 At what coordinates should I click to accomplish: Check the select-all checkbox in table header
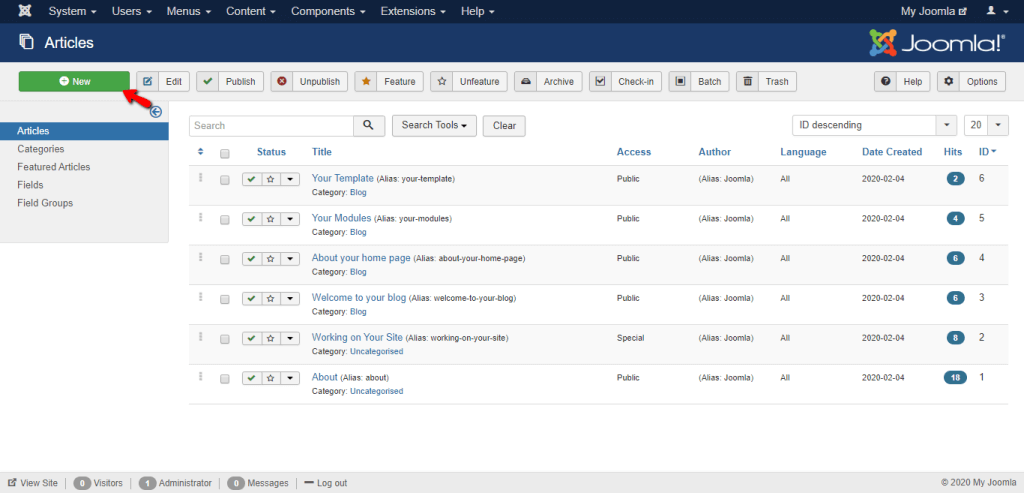coord(225,153)
